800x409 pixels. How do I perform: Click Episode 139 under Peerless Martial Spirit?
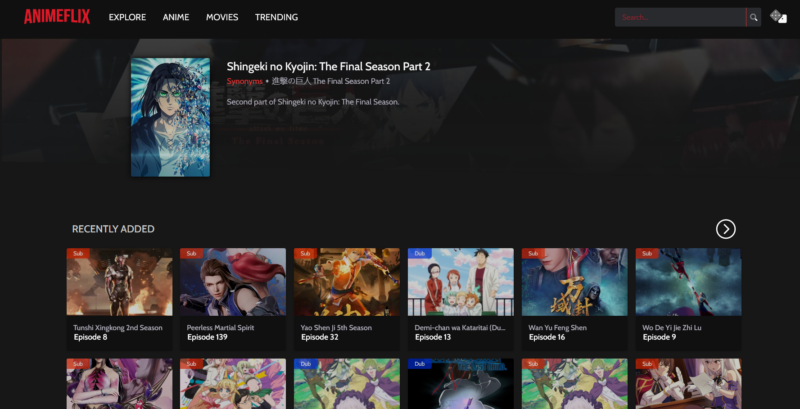(207, 337)
